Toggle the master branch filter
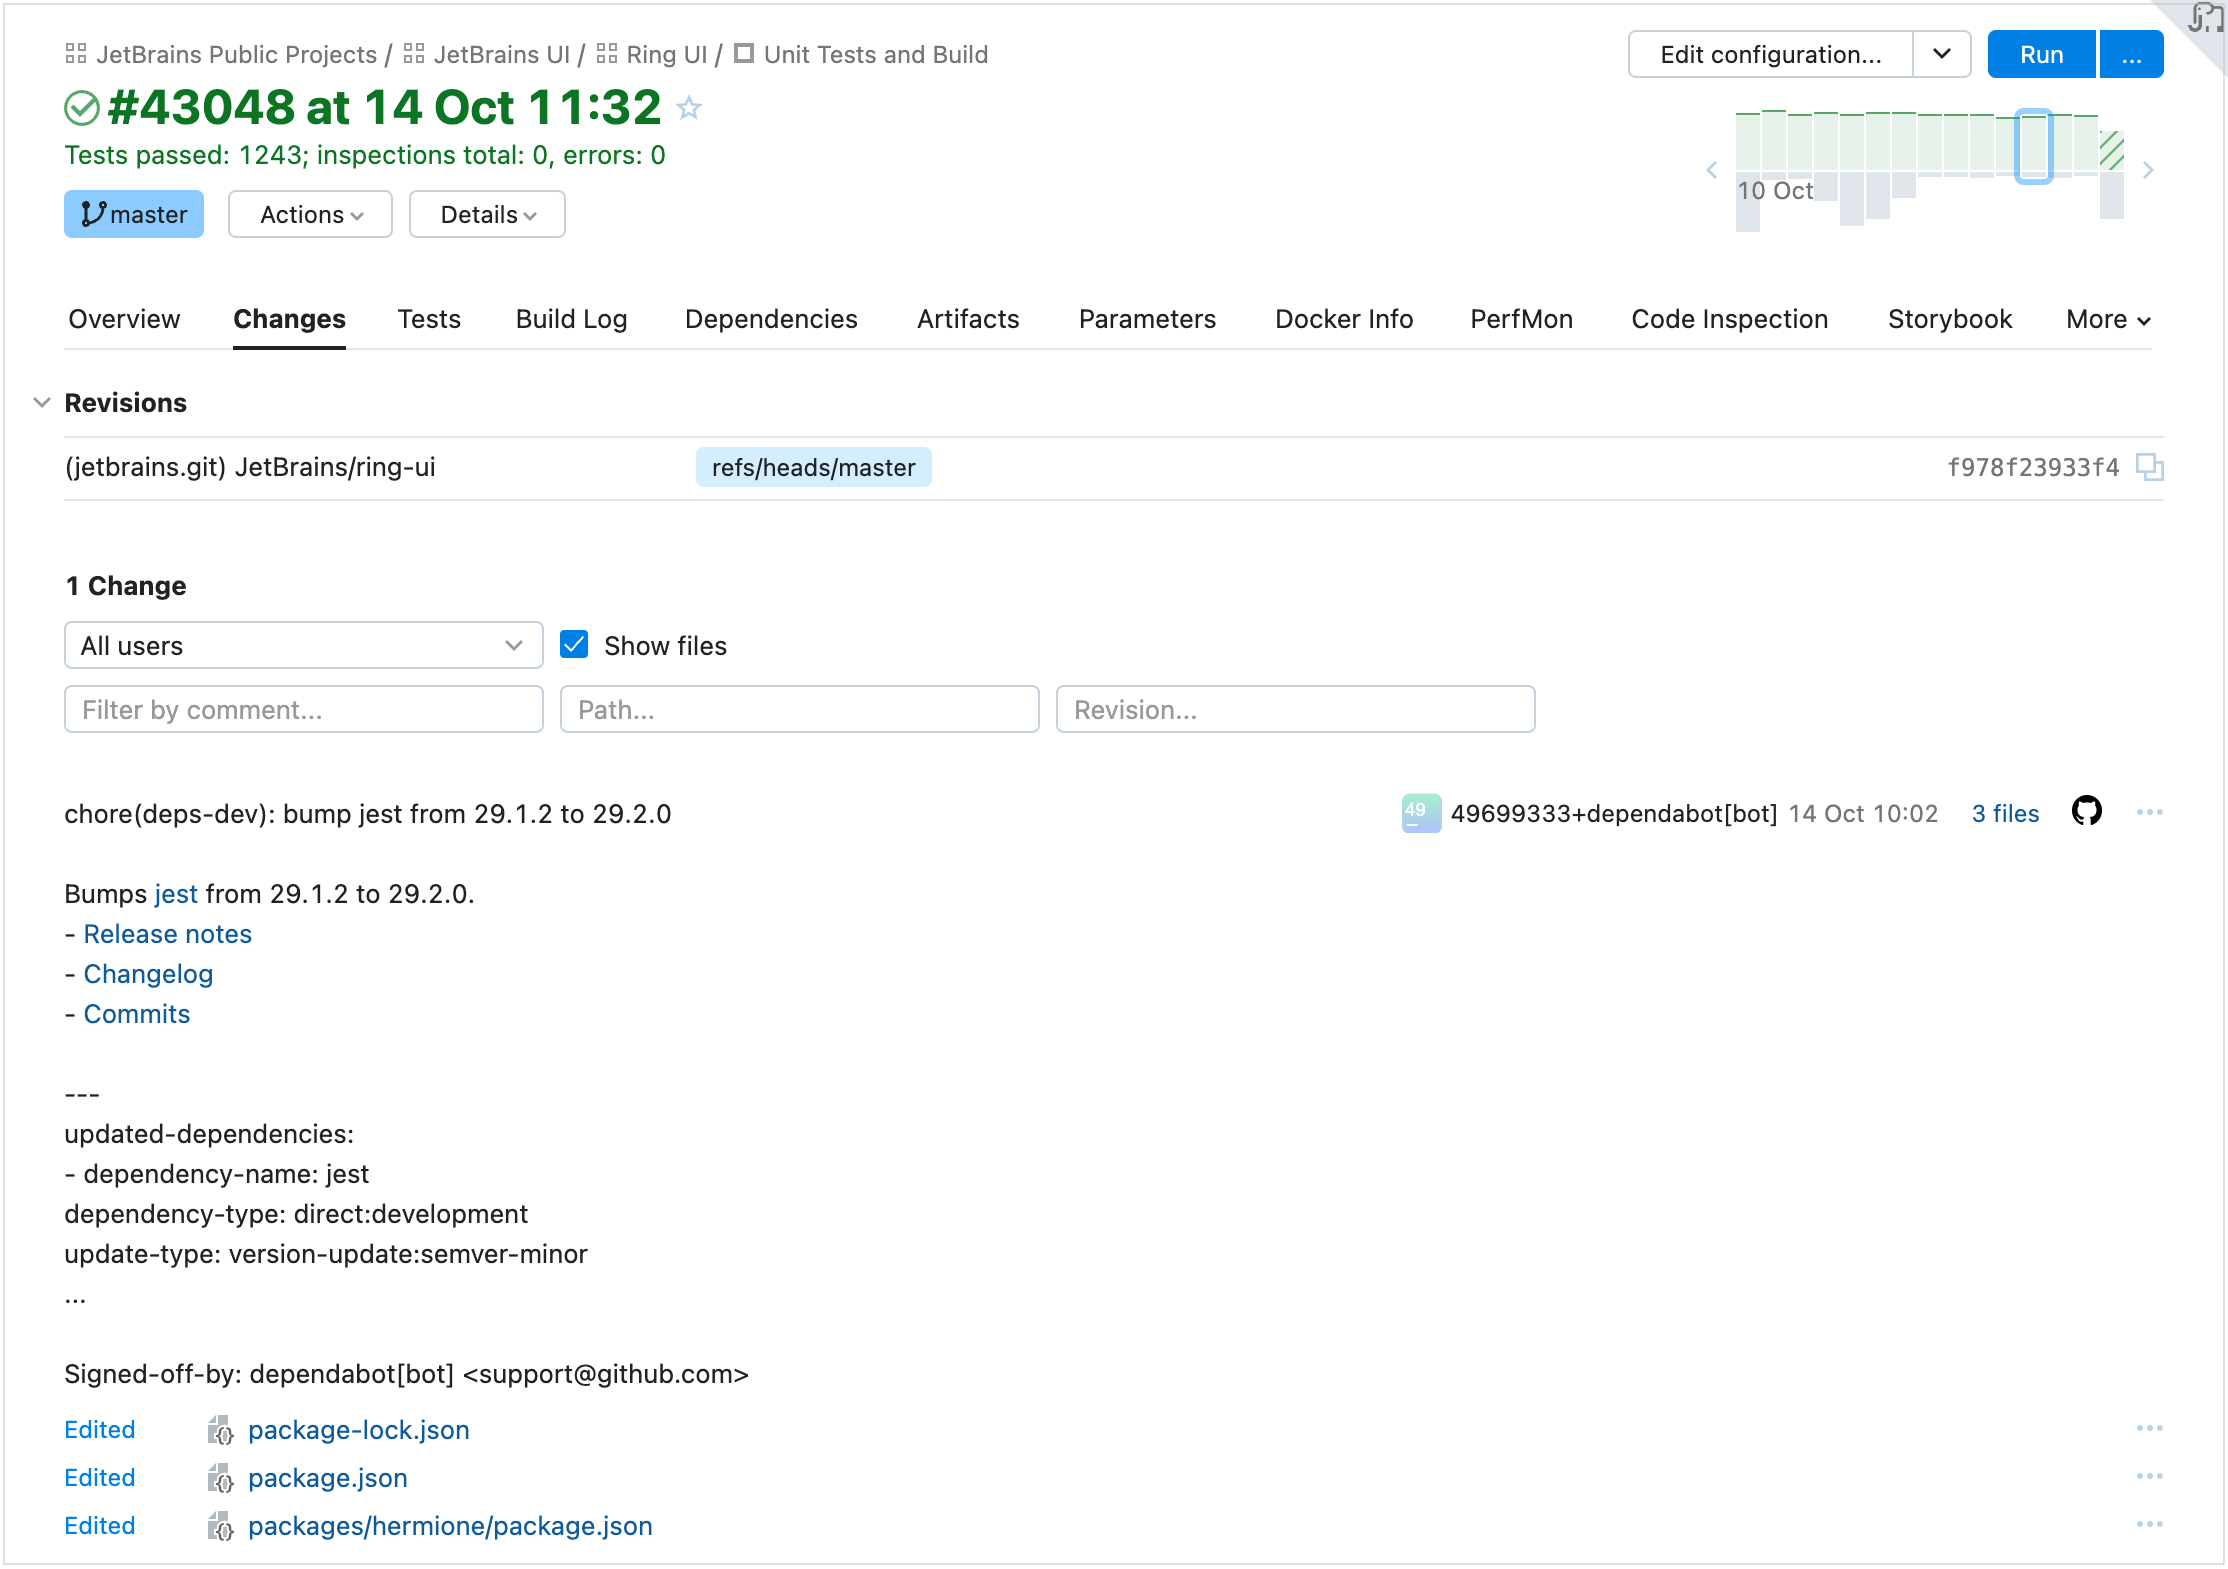Screen dimensions: 2228x1569 point(134,214)
